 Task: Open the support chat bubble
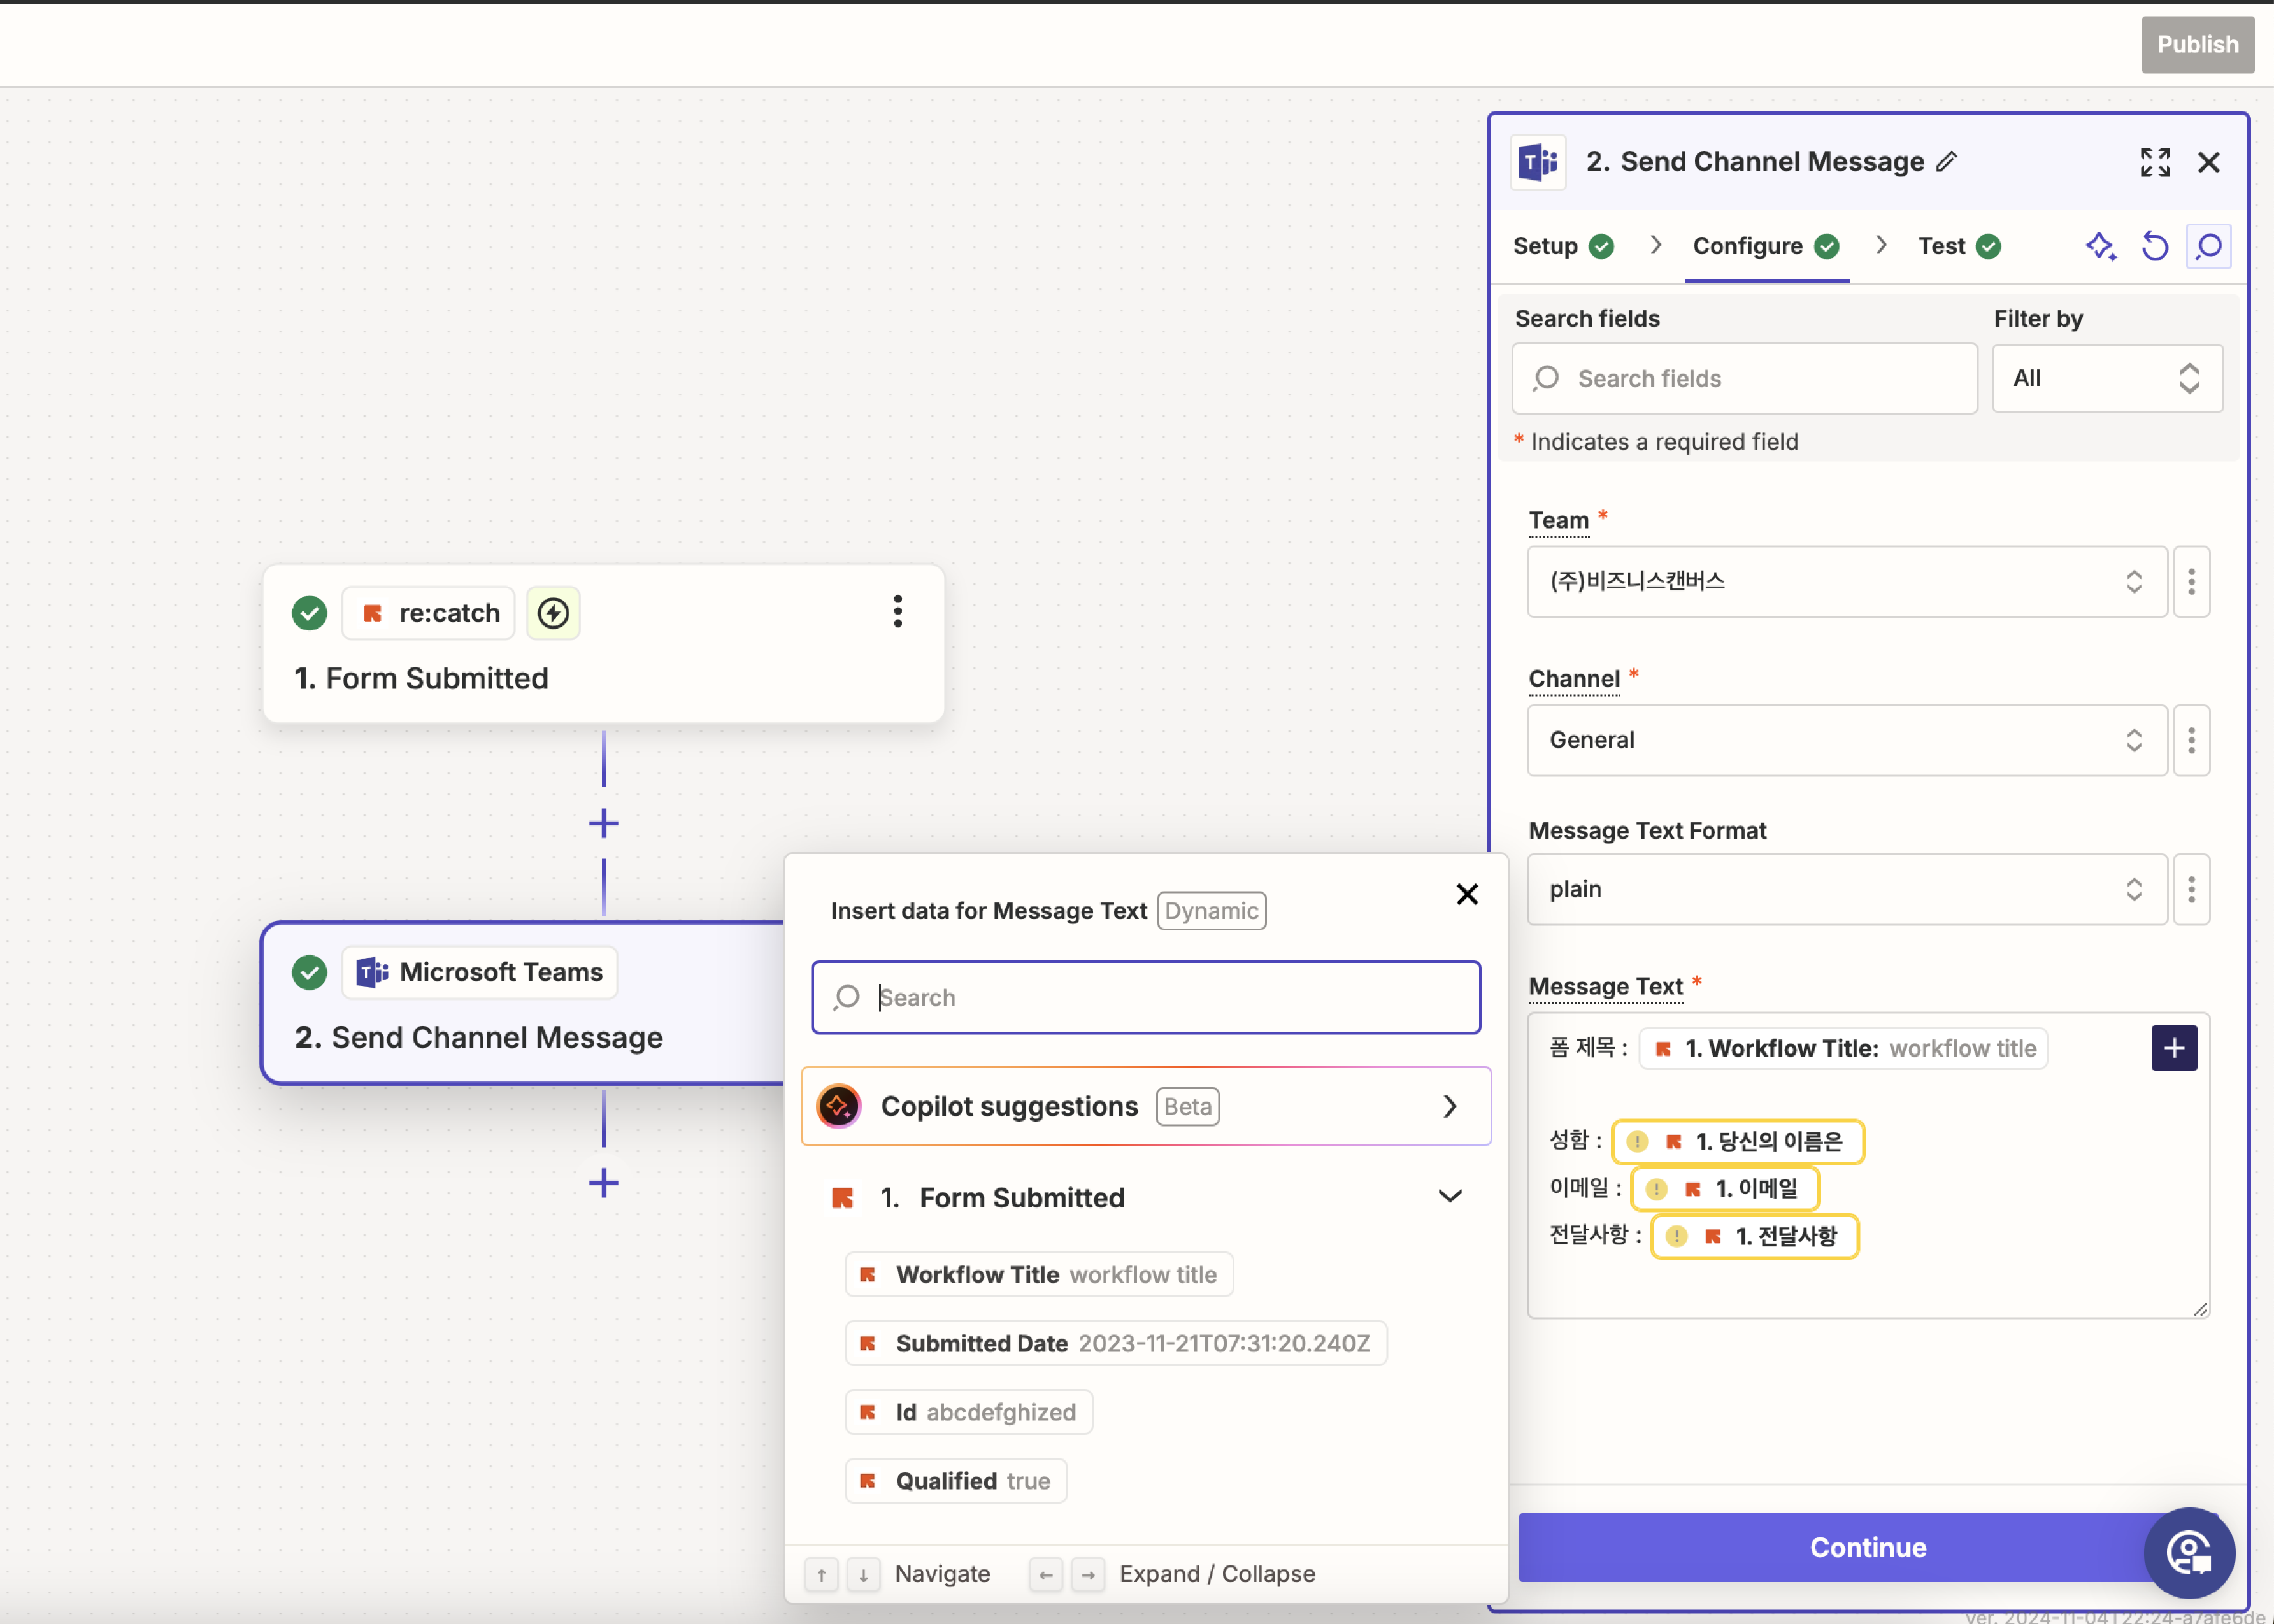click(2189, 1552)
